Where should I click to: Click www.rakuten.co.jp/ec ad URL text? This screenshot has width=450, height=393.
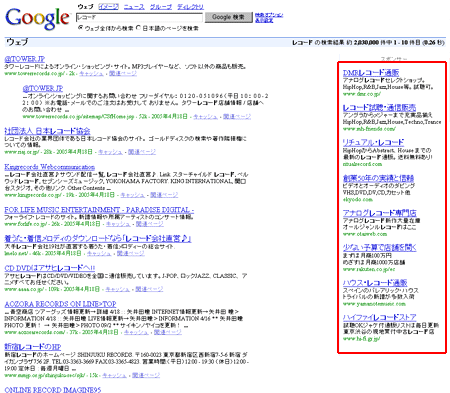pyautogui.click(x=369, y=269)
